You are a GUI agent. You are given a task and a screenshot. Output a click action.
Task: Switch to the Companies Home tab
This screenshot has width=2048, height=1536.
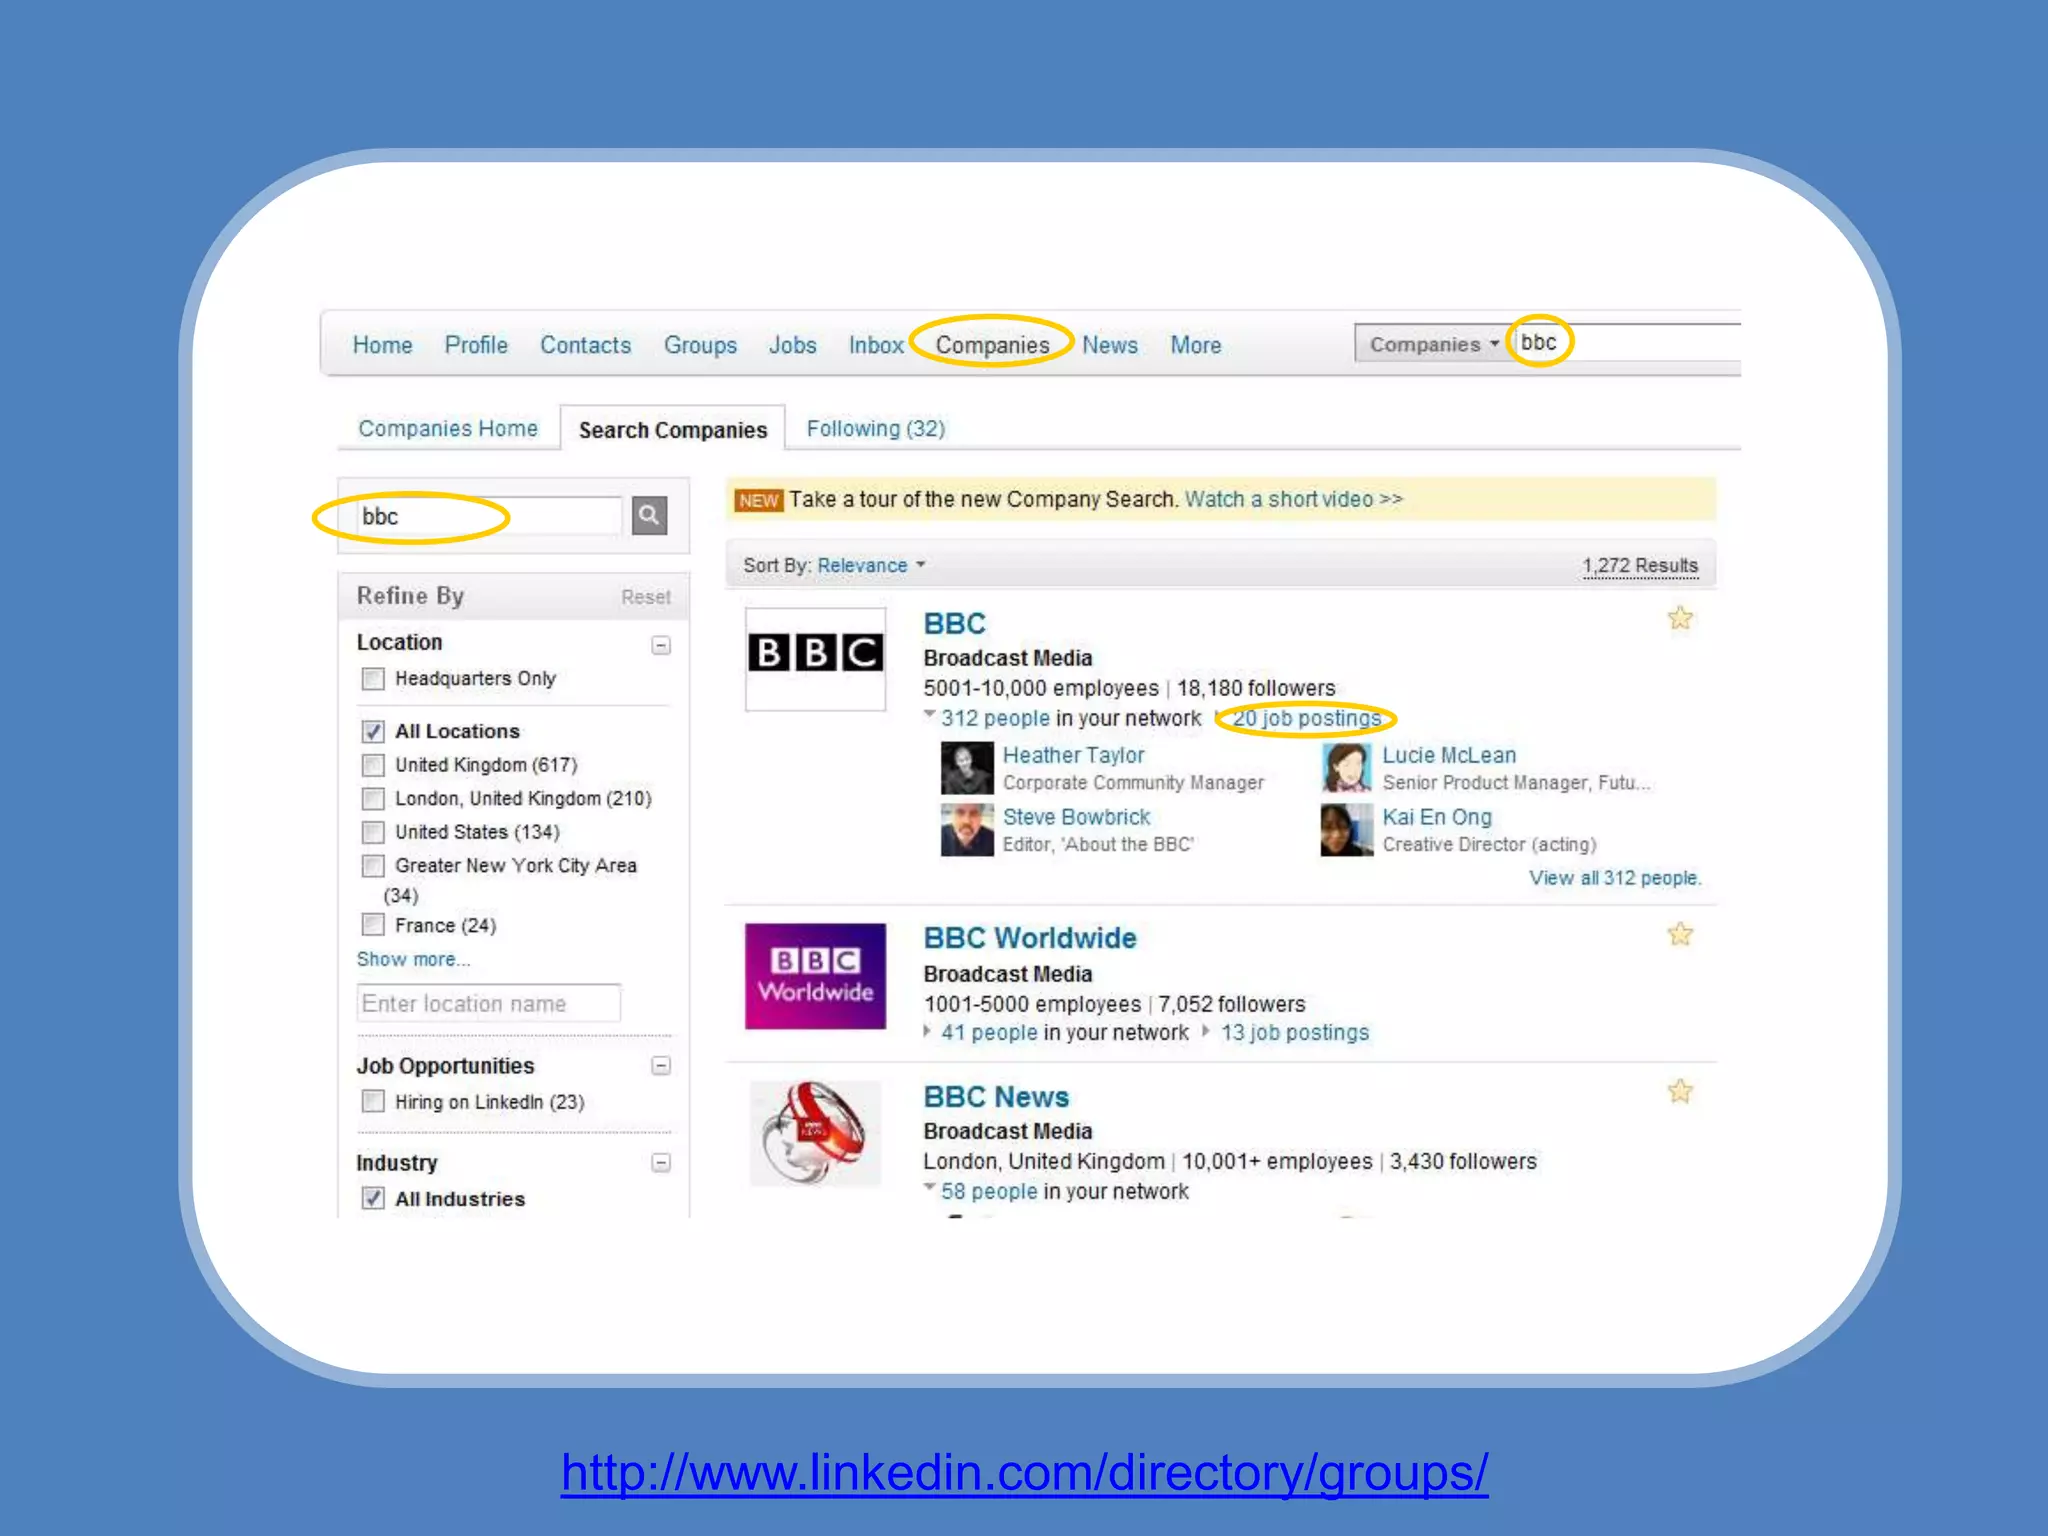pos(448,429)
